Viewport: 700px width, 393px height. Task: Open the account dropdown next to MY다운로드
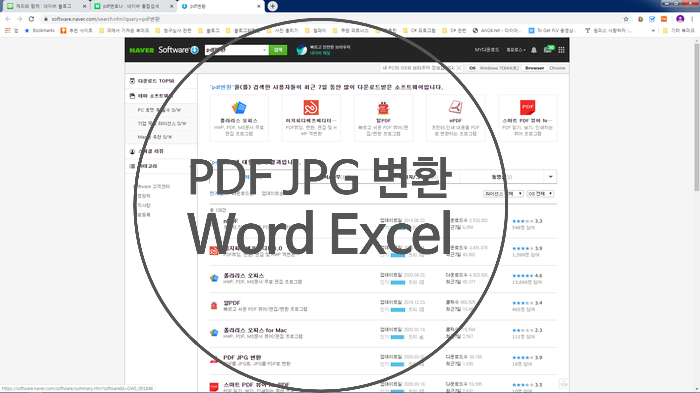[x=516, y=50]
